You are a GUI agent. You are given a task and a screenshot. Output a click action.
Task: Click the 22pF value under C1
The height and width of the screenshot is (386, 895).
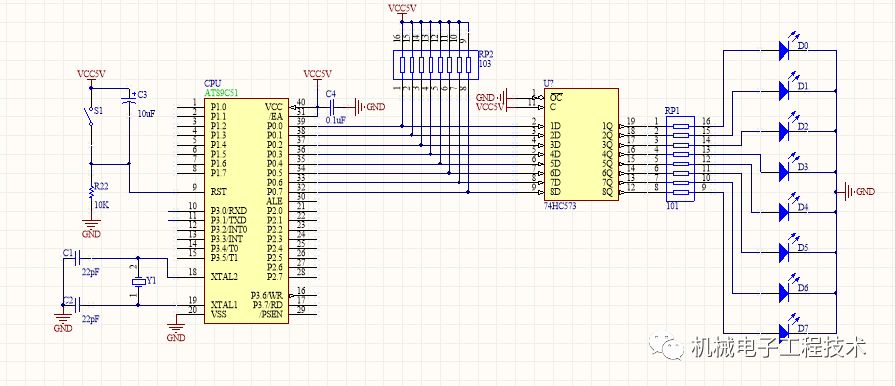(x=91, y=272)
